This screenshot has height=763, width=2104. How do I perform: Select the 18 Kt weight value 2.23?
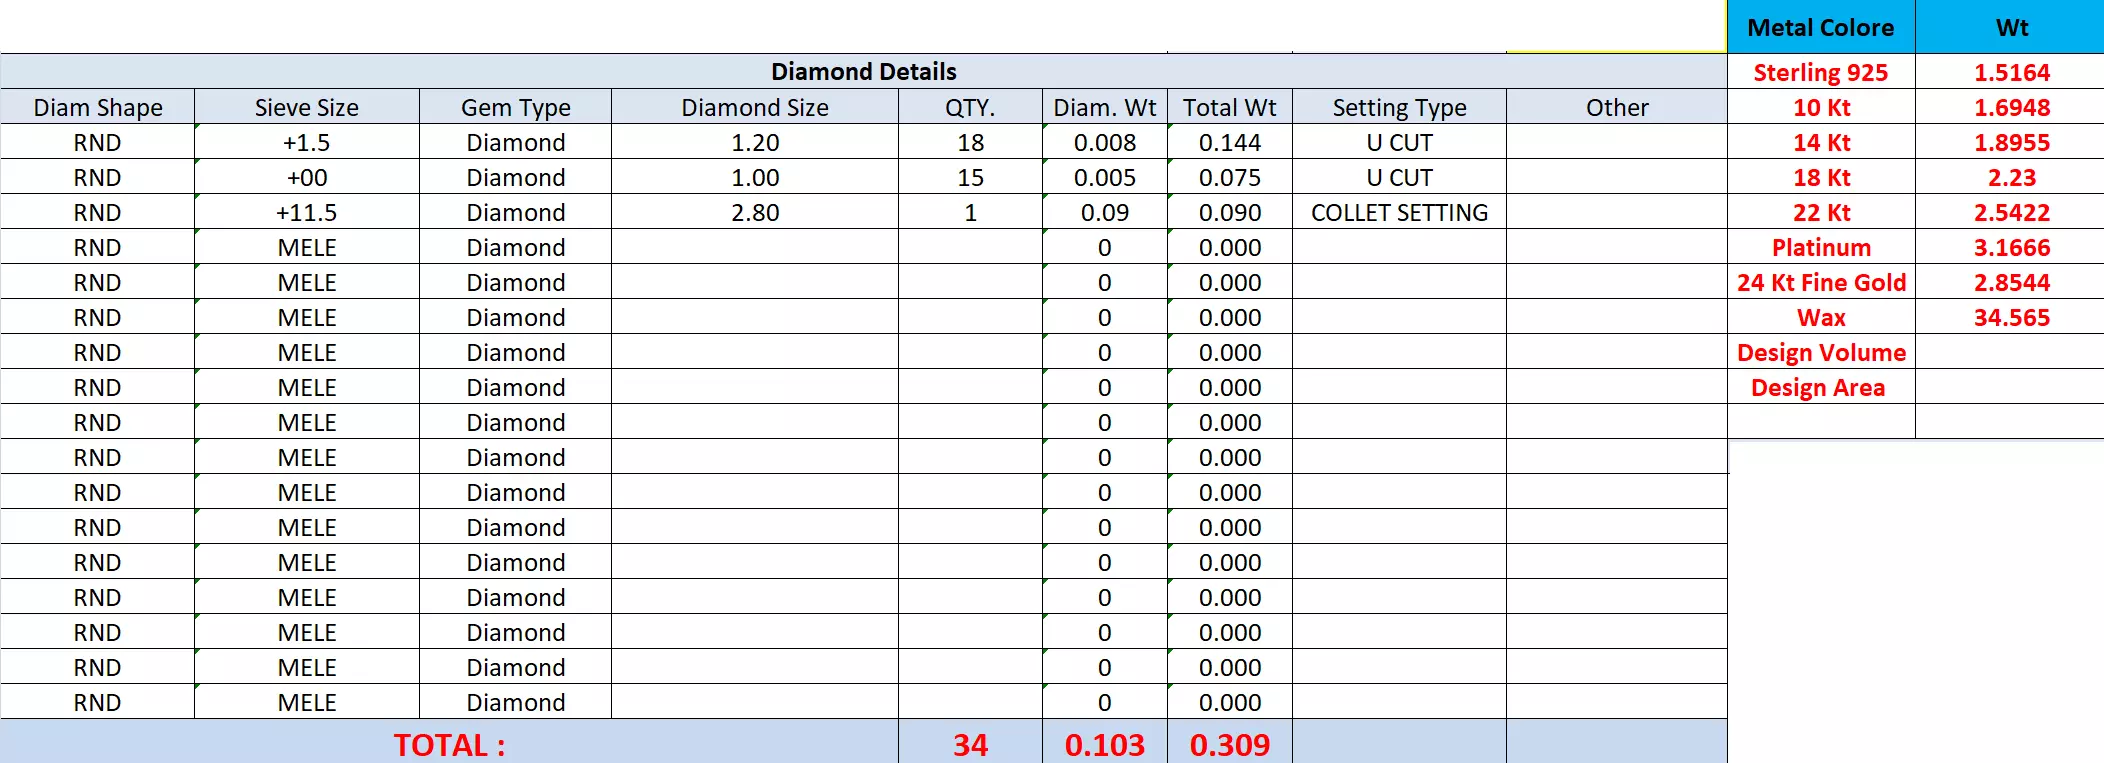coord(2011,178)
